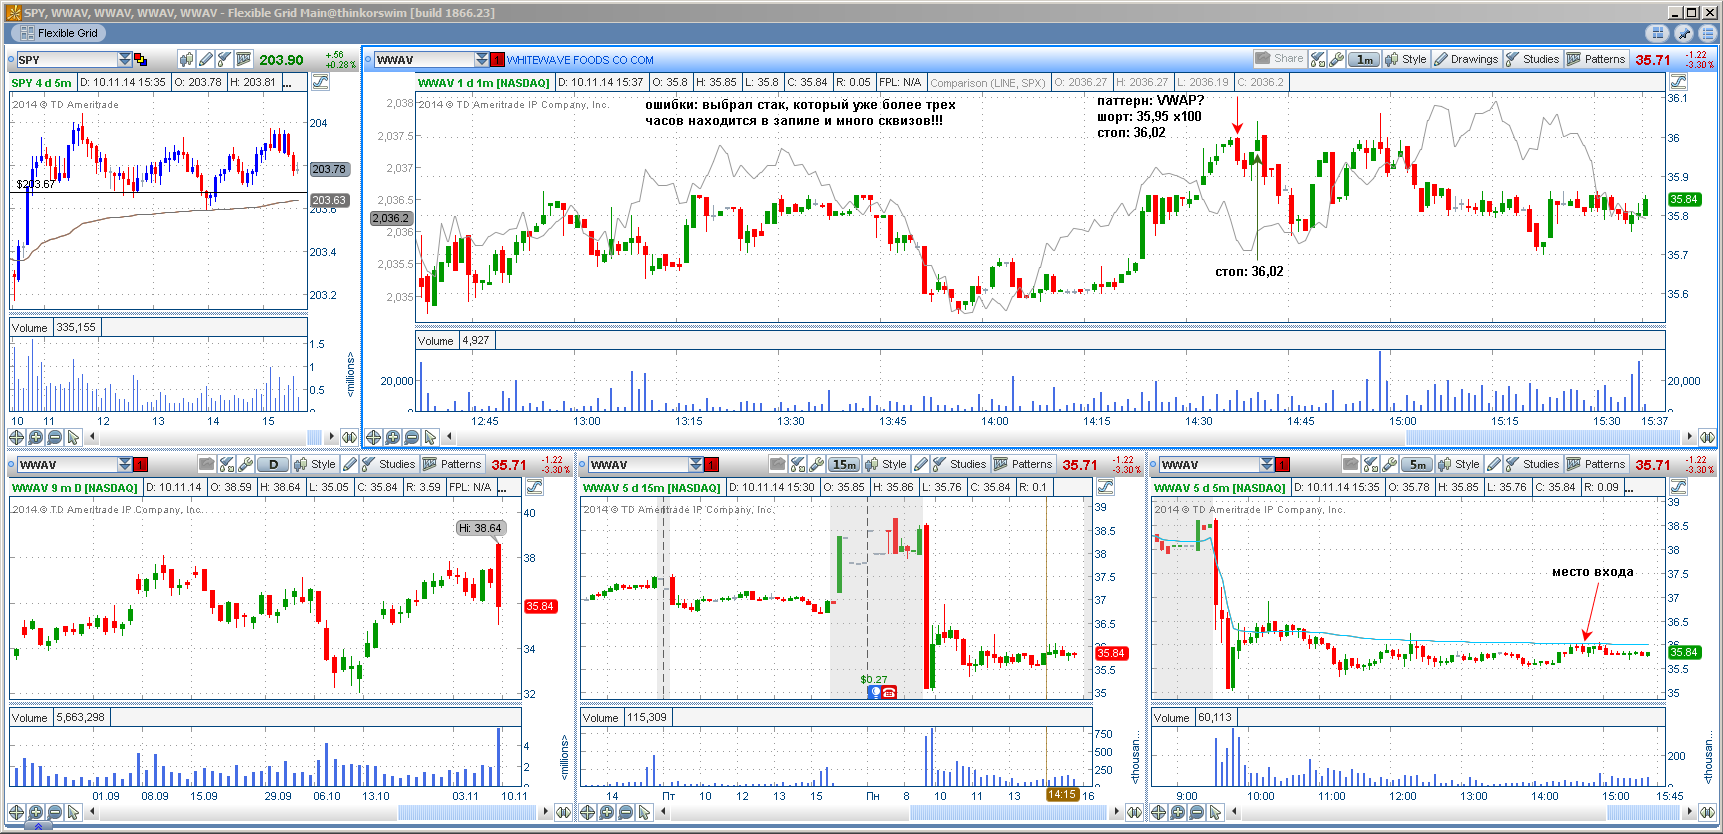Open the studies icon in SPY chart toolbar
The width and height of the screenshot is (1723, 834).
[225, 60]
